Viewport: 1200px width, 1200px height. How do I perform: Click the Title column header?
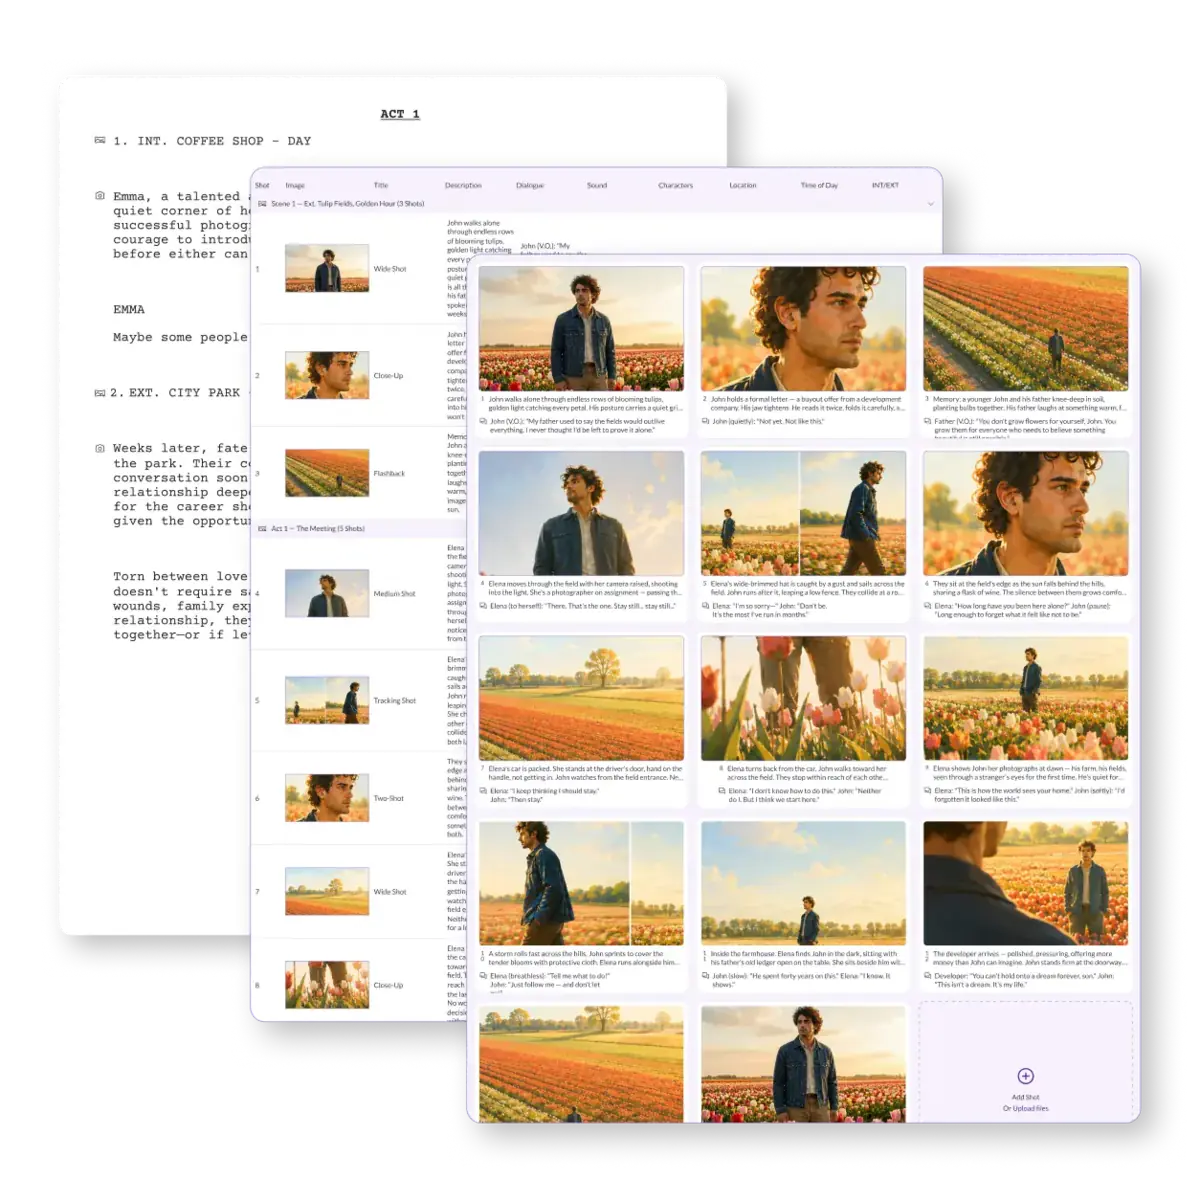click(381, 185)
